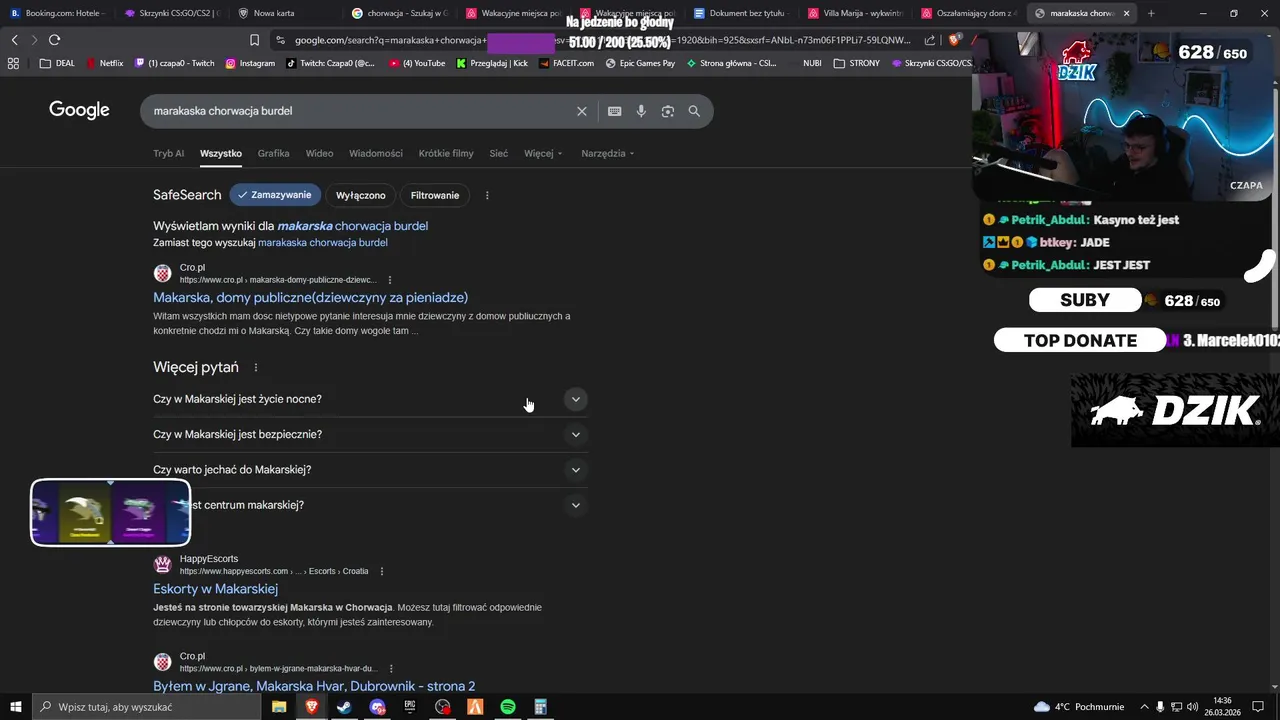Set SafeSearch to Wyłączono

(360, 195)
